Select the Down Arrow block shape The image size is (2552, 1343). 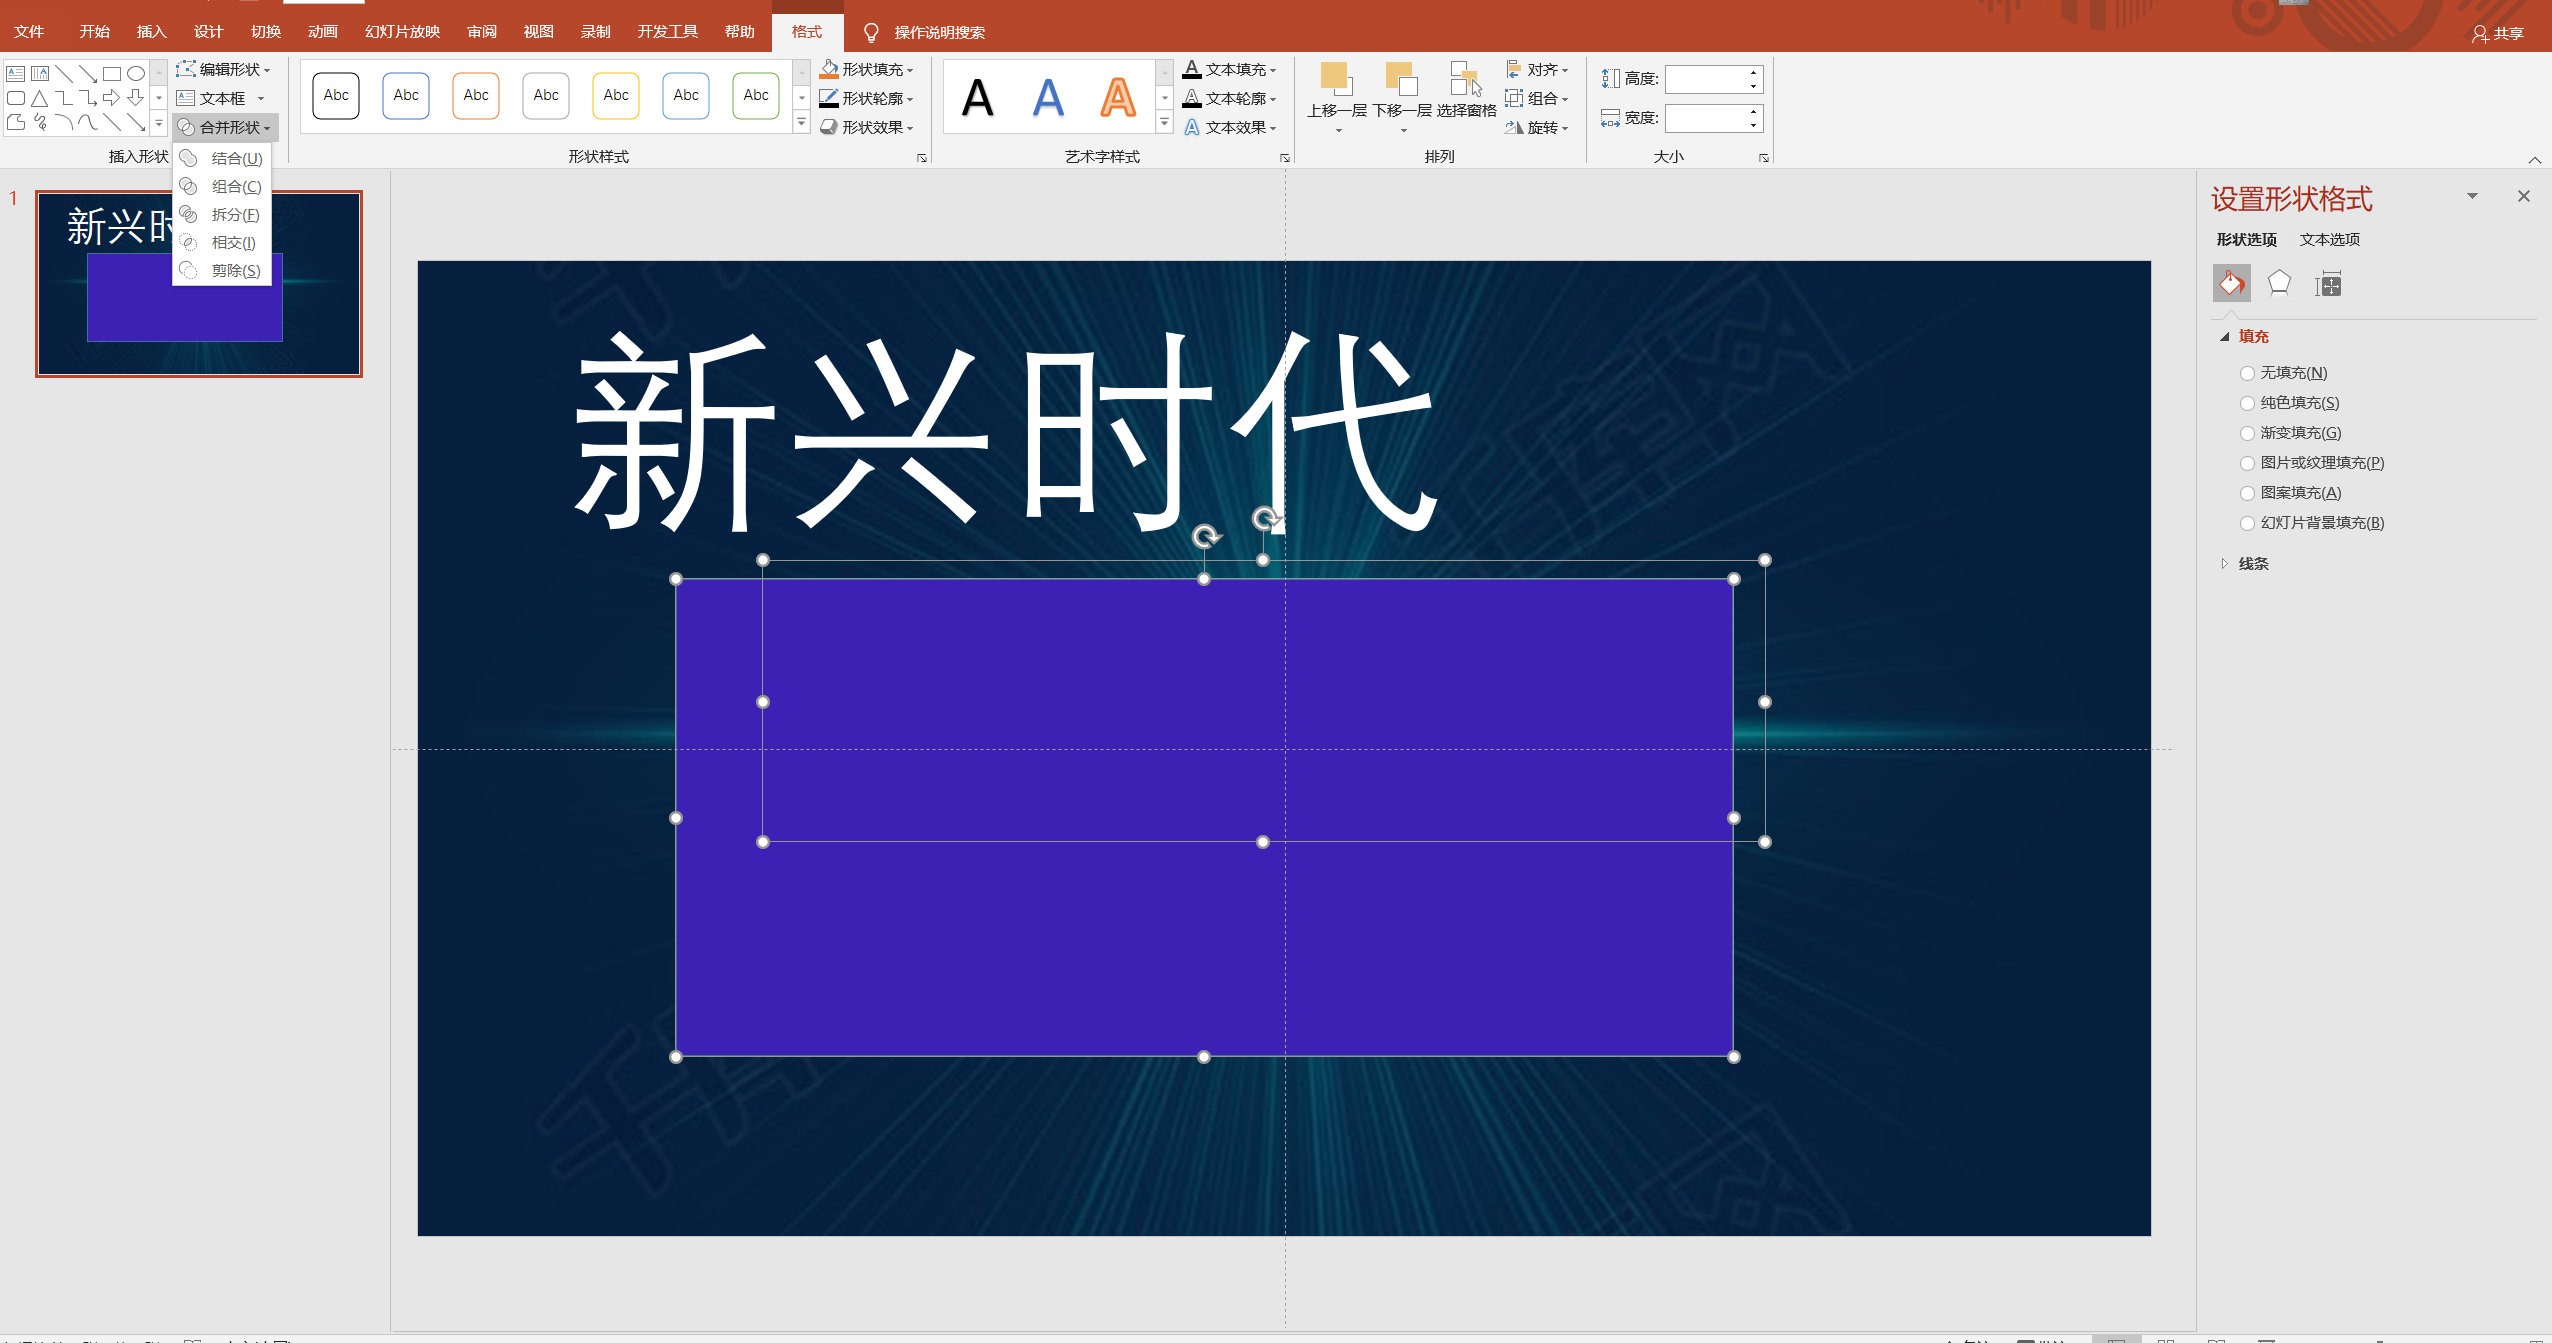[136, 98]
